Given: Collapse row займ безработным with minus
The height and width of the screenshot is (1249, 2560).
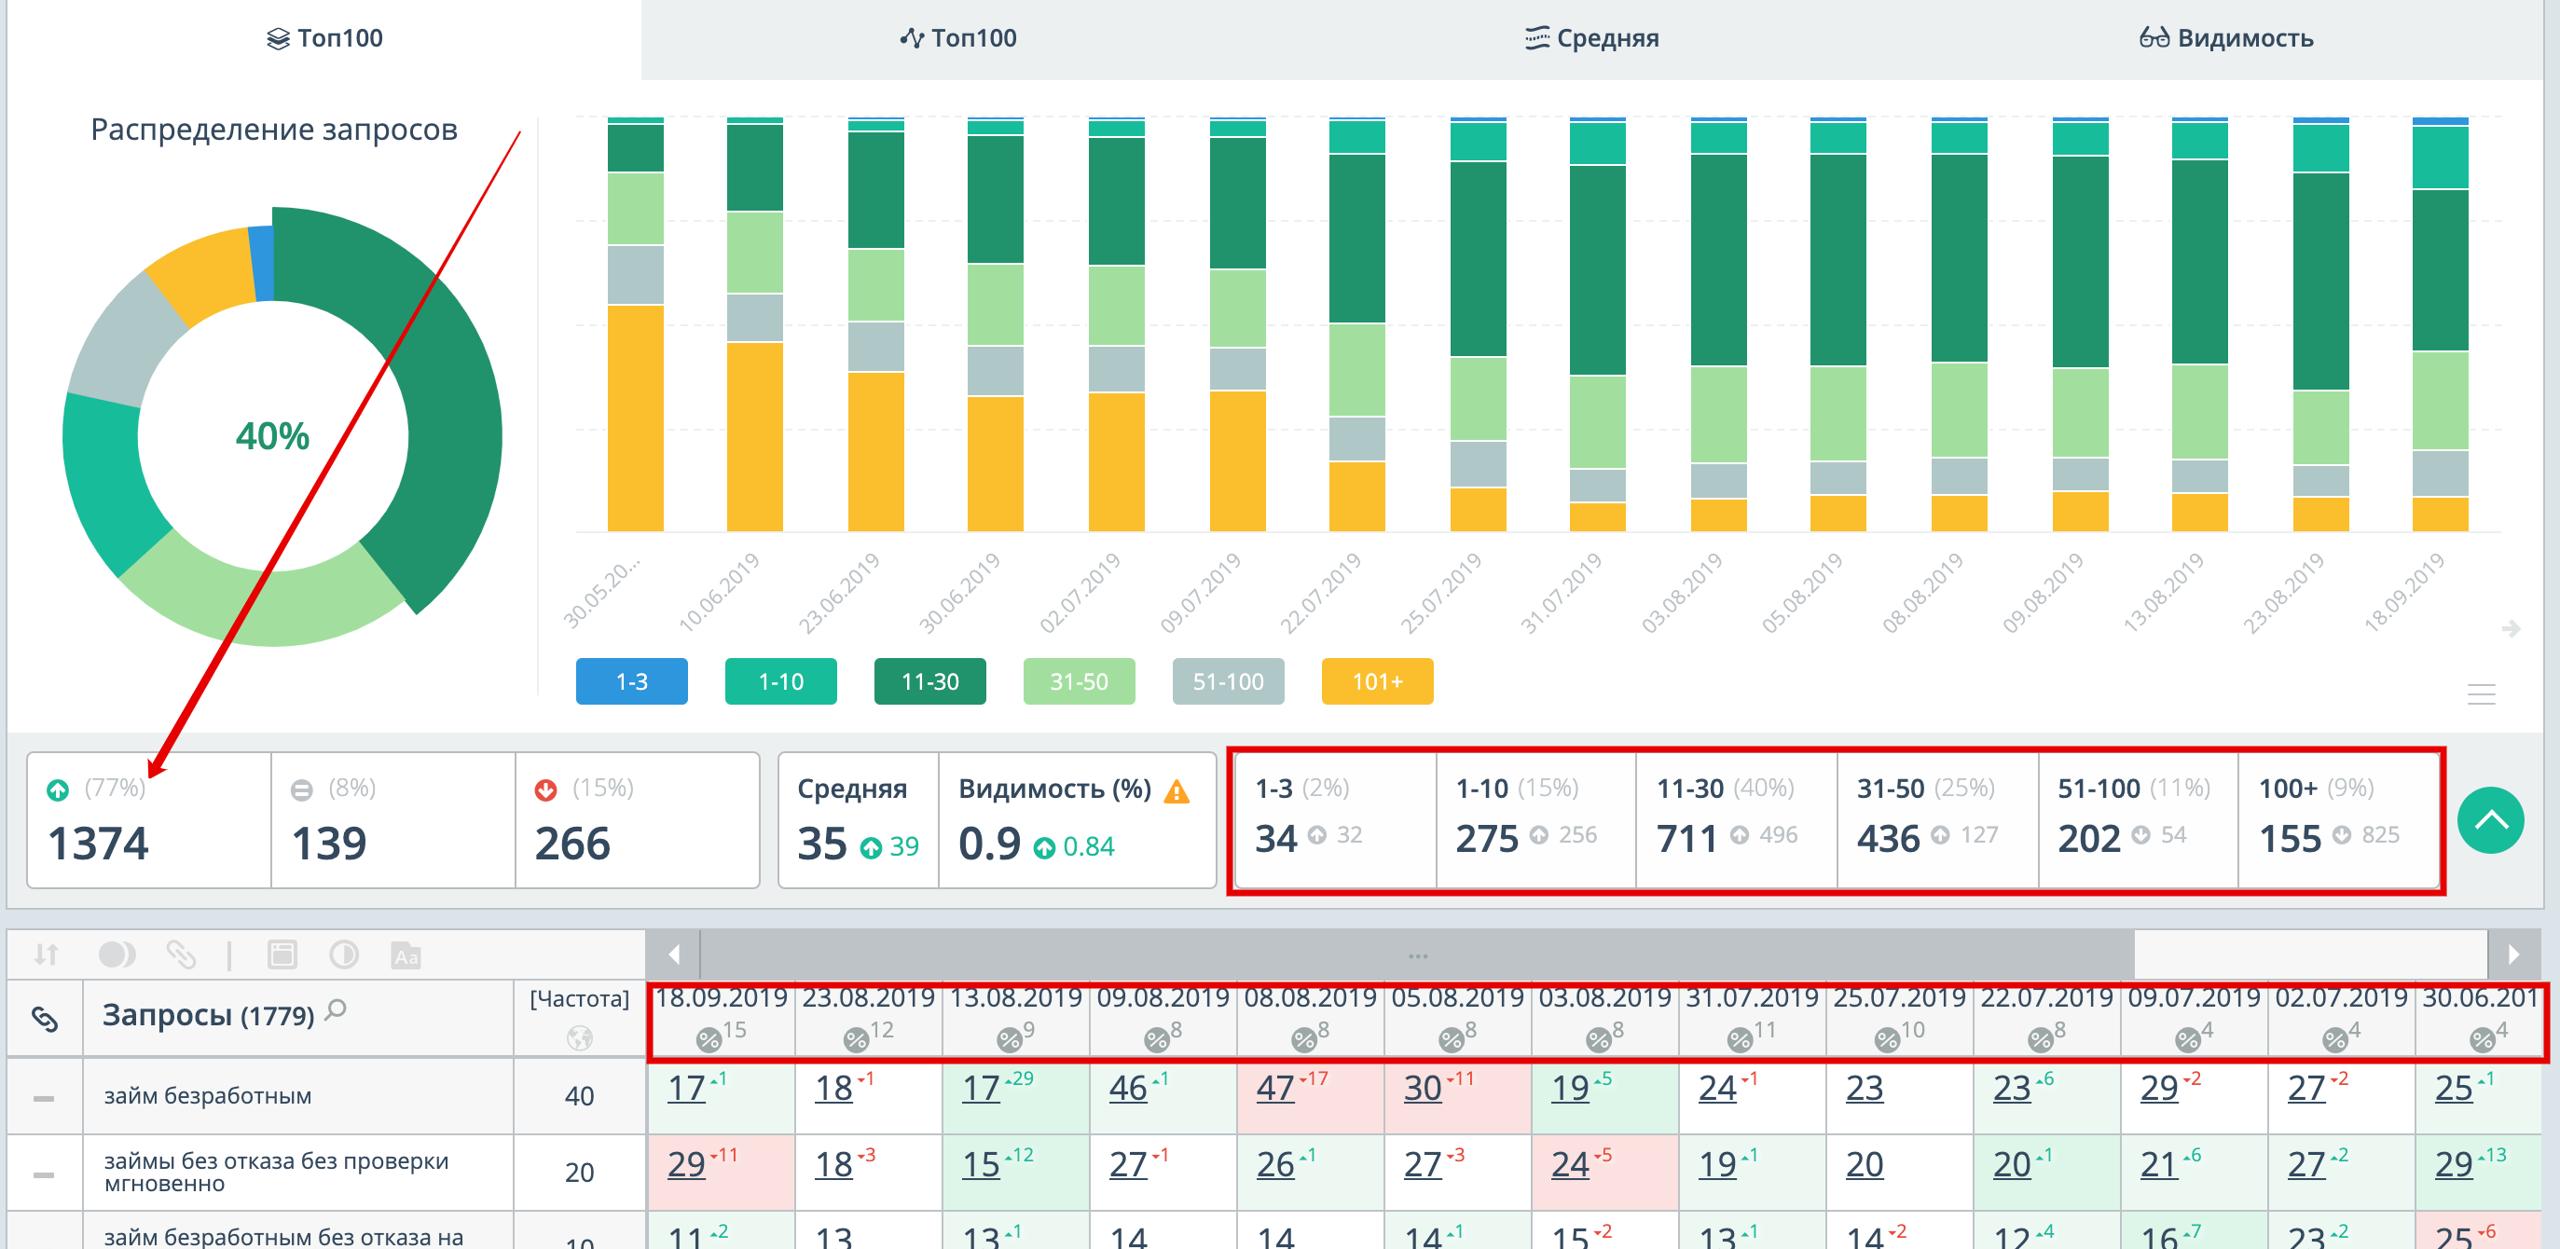Looking at the screenshot, I should tap(43, 1098).
